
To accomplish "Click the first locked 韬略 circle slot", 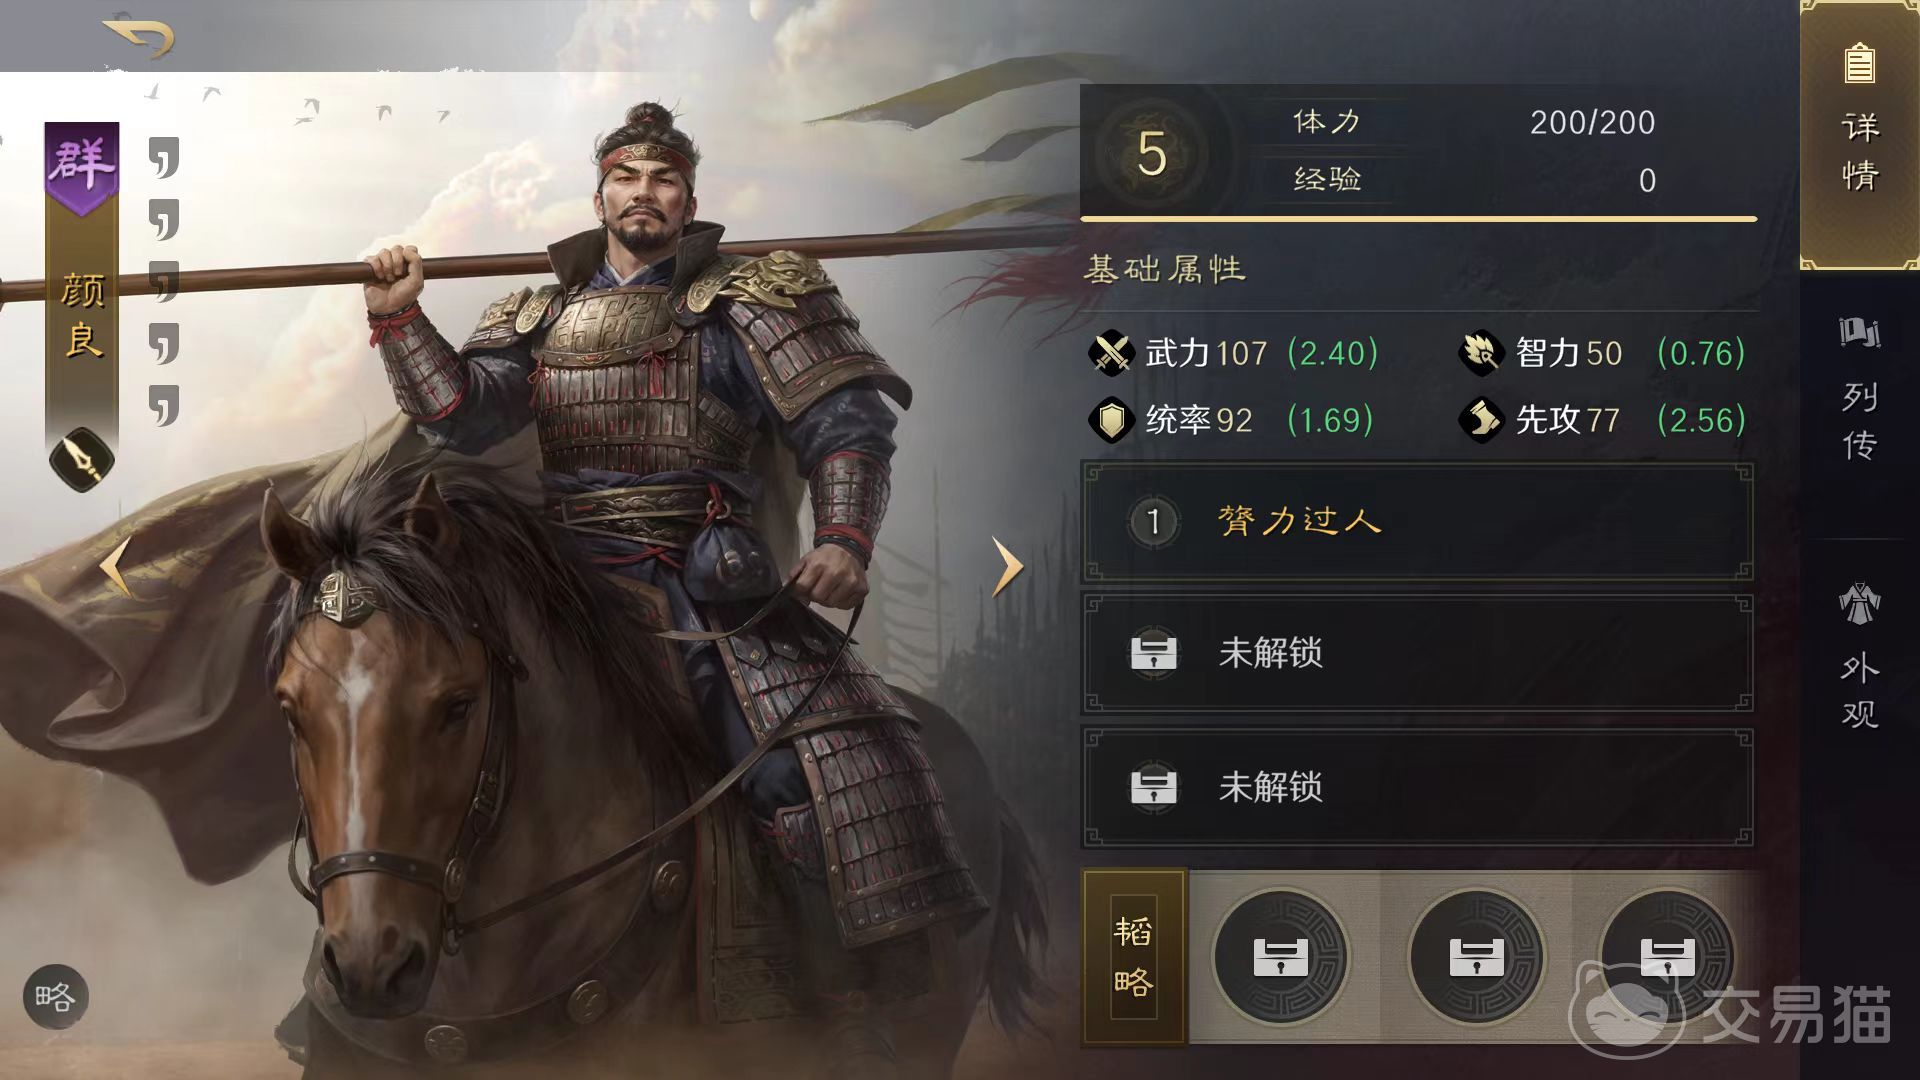I will click(1281, 957).
